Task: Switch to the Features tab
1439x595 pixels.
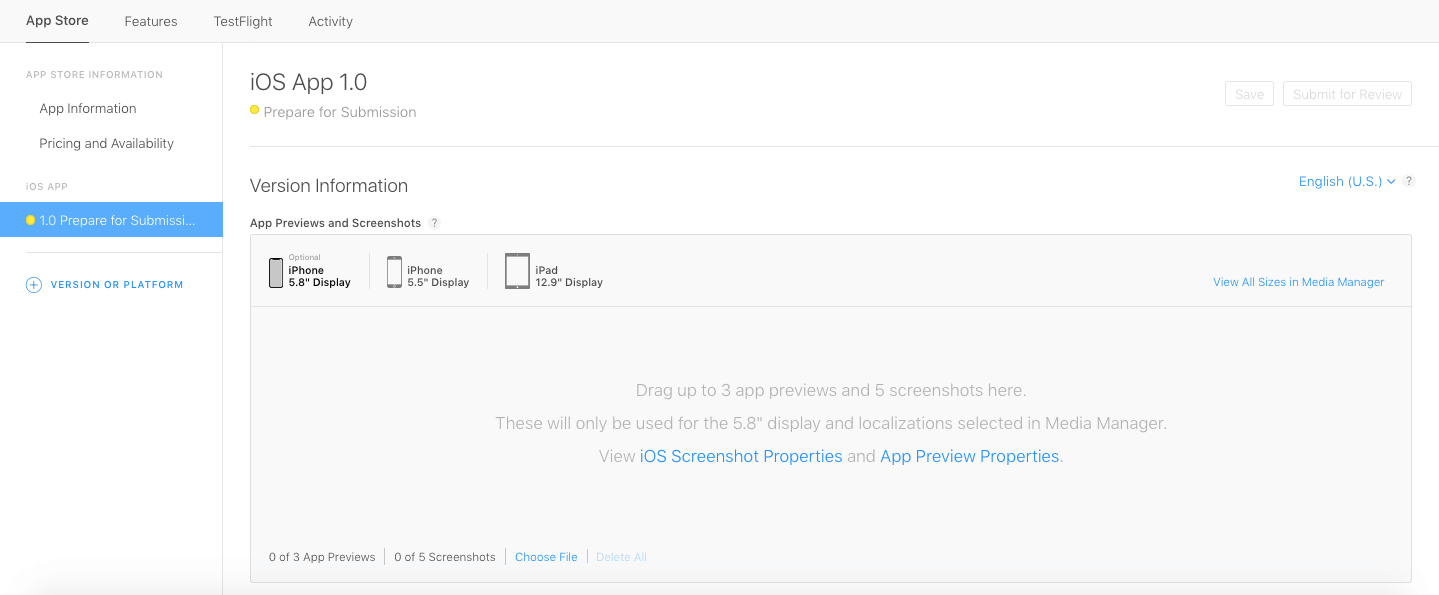Action: (x=151, y=21)
